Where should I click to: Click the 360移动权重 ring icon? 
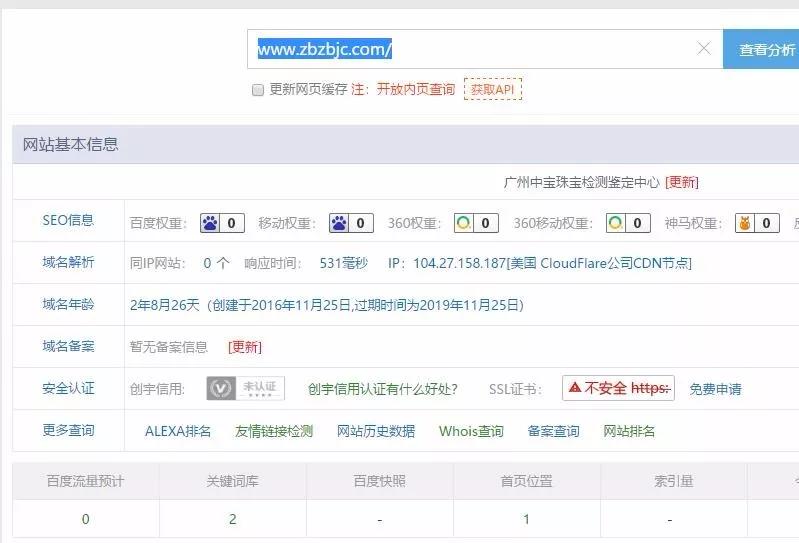(615, 223)
